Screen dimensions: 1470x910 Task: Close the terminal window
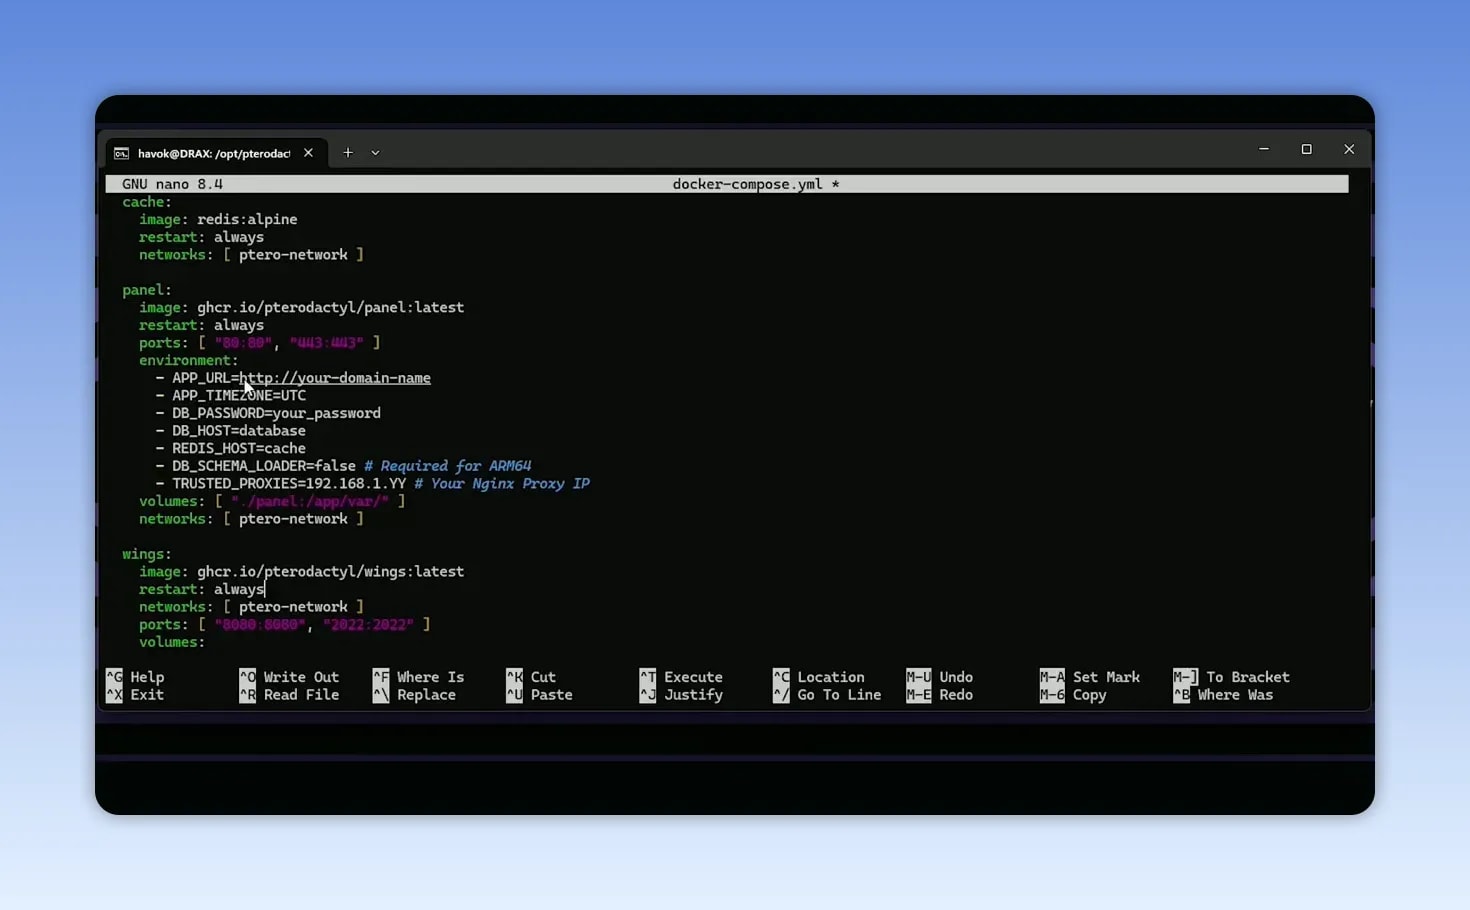[1349, 149]
